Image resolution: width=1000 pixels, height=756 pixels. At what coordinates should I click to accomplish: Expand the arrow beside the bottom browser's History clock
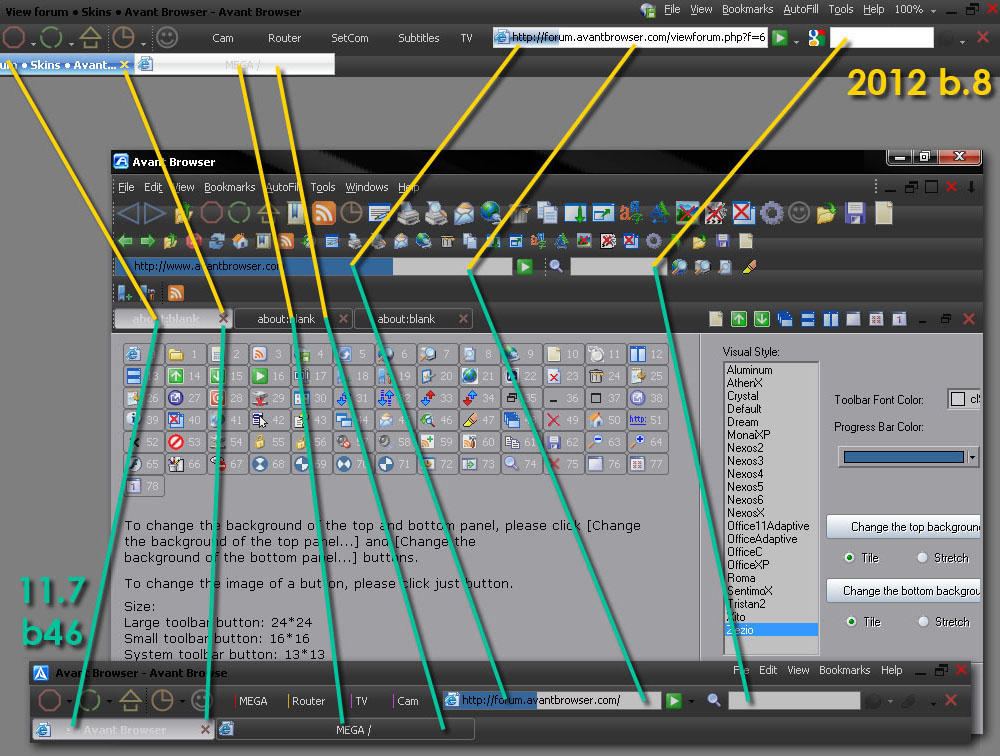click(182, 702)
